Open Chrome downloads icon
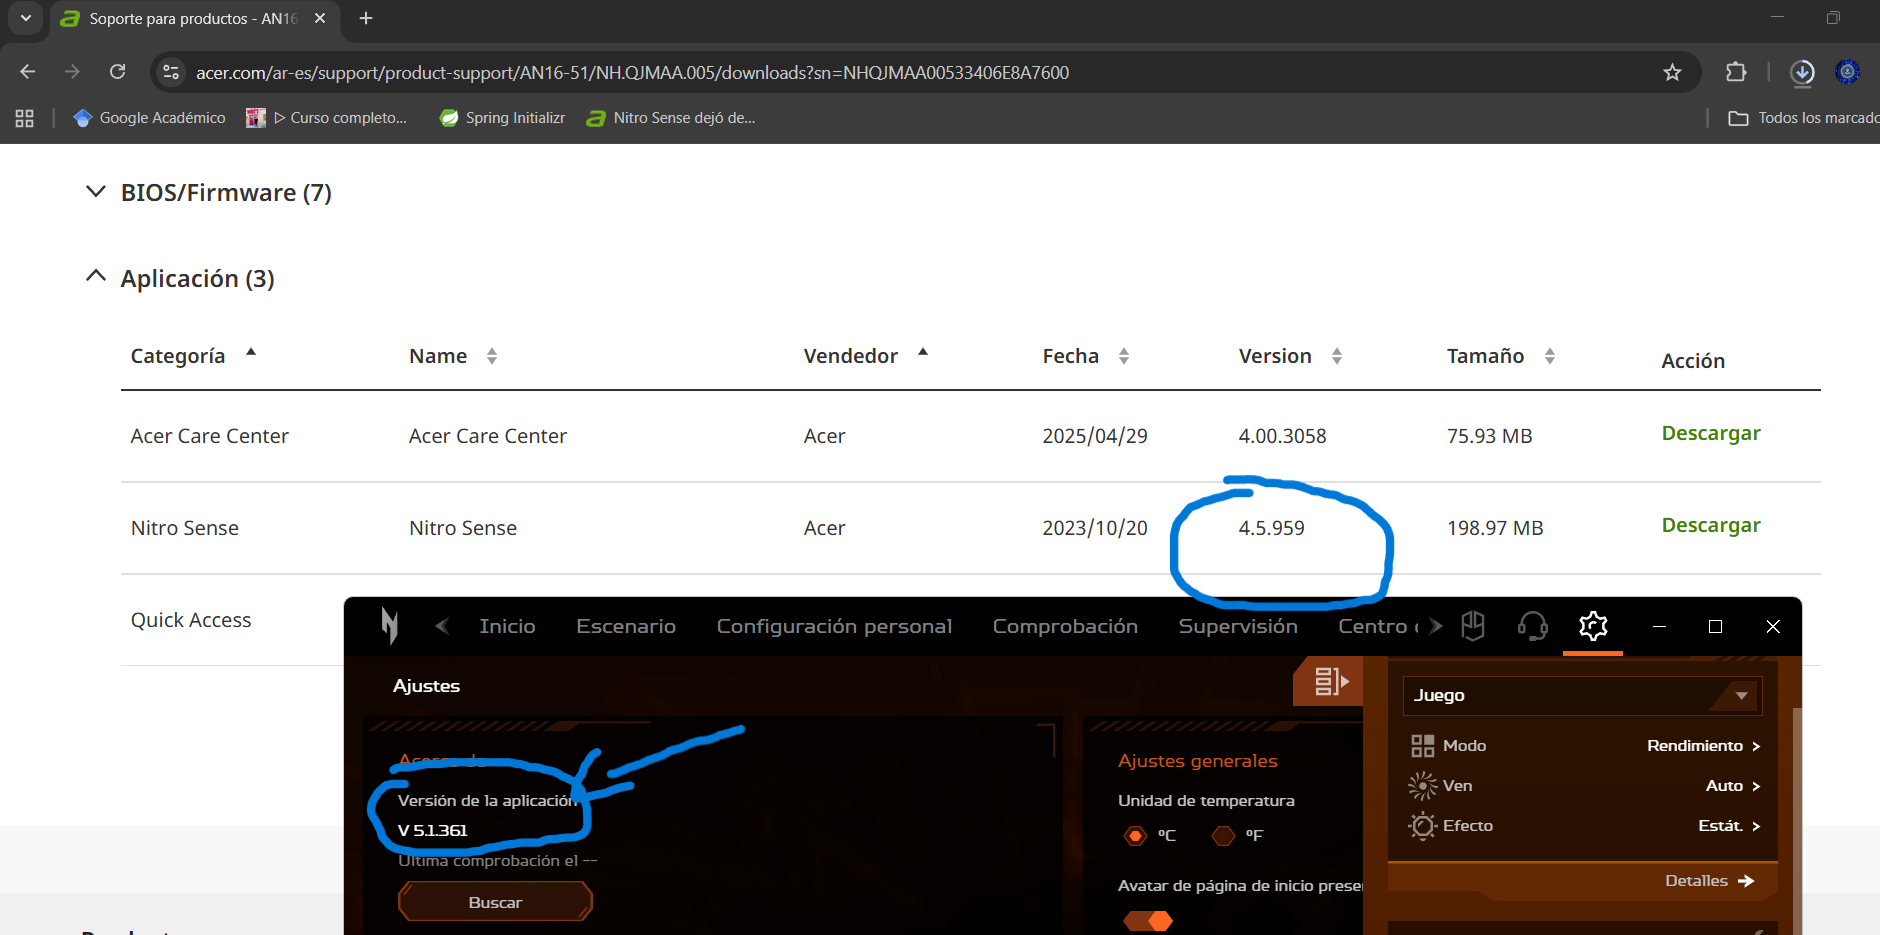 click(1802, 72)
